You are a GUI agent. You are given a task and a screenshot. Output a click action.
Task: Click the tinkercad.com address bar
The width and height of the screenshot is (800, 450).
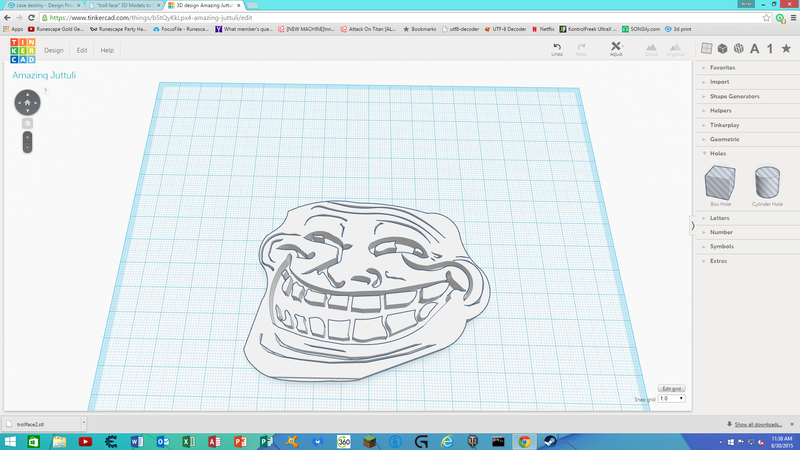coord(403,17)
